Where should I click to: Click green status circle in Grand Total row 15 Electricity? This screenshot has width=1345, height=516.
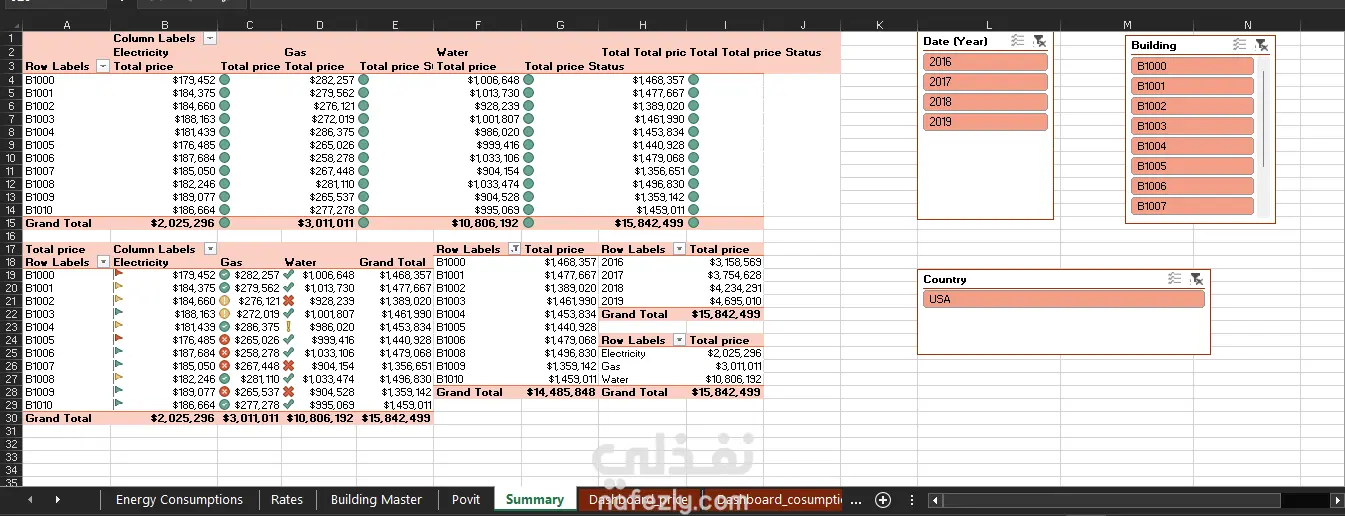(x=224, y=223)
